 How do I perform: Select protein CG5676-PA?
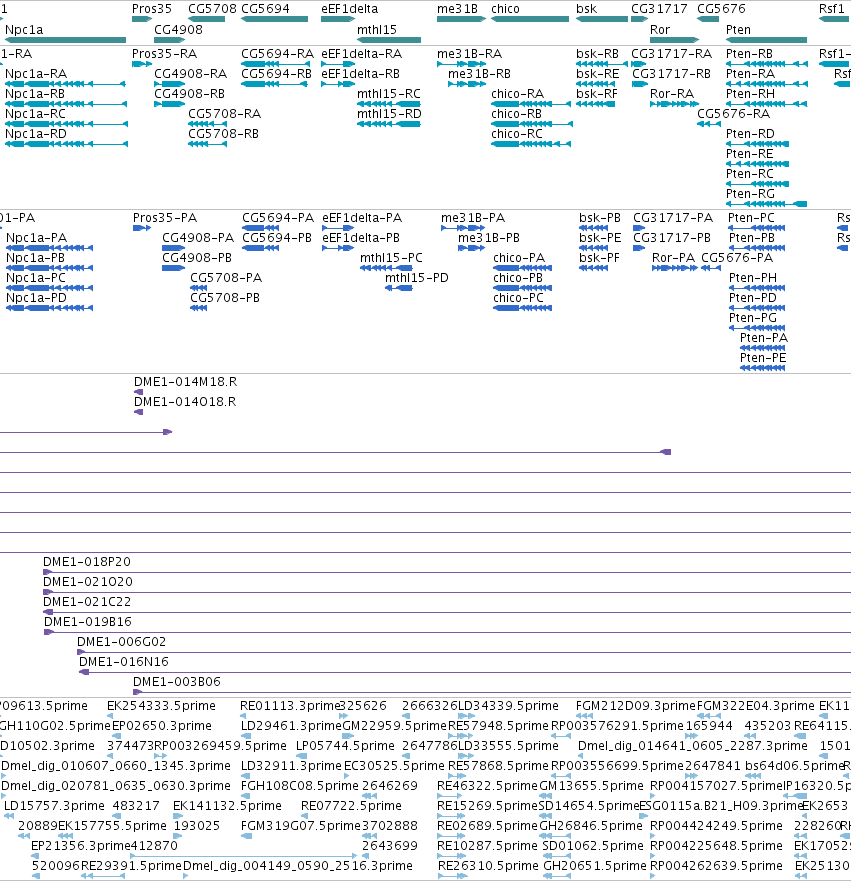737,258
